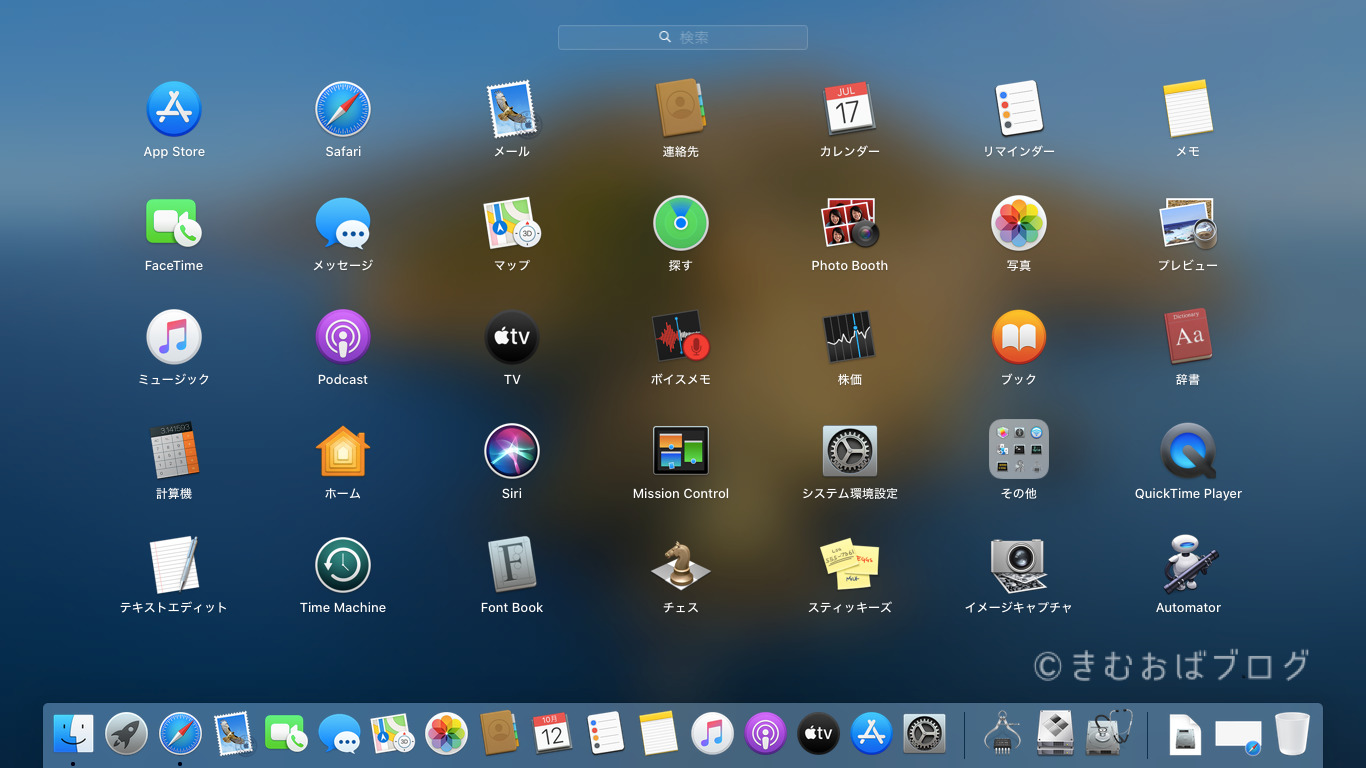Open the Trash in the Dock

(x=1292, y=734)
